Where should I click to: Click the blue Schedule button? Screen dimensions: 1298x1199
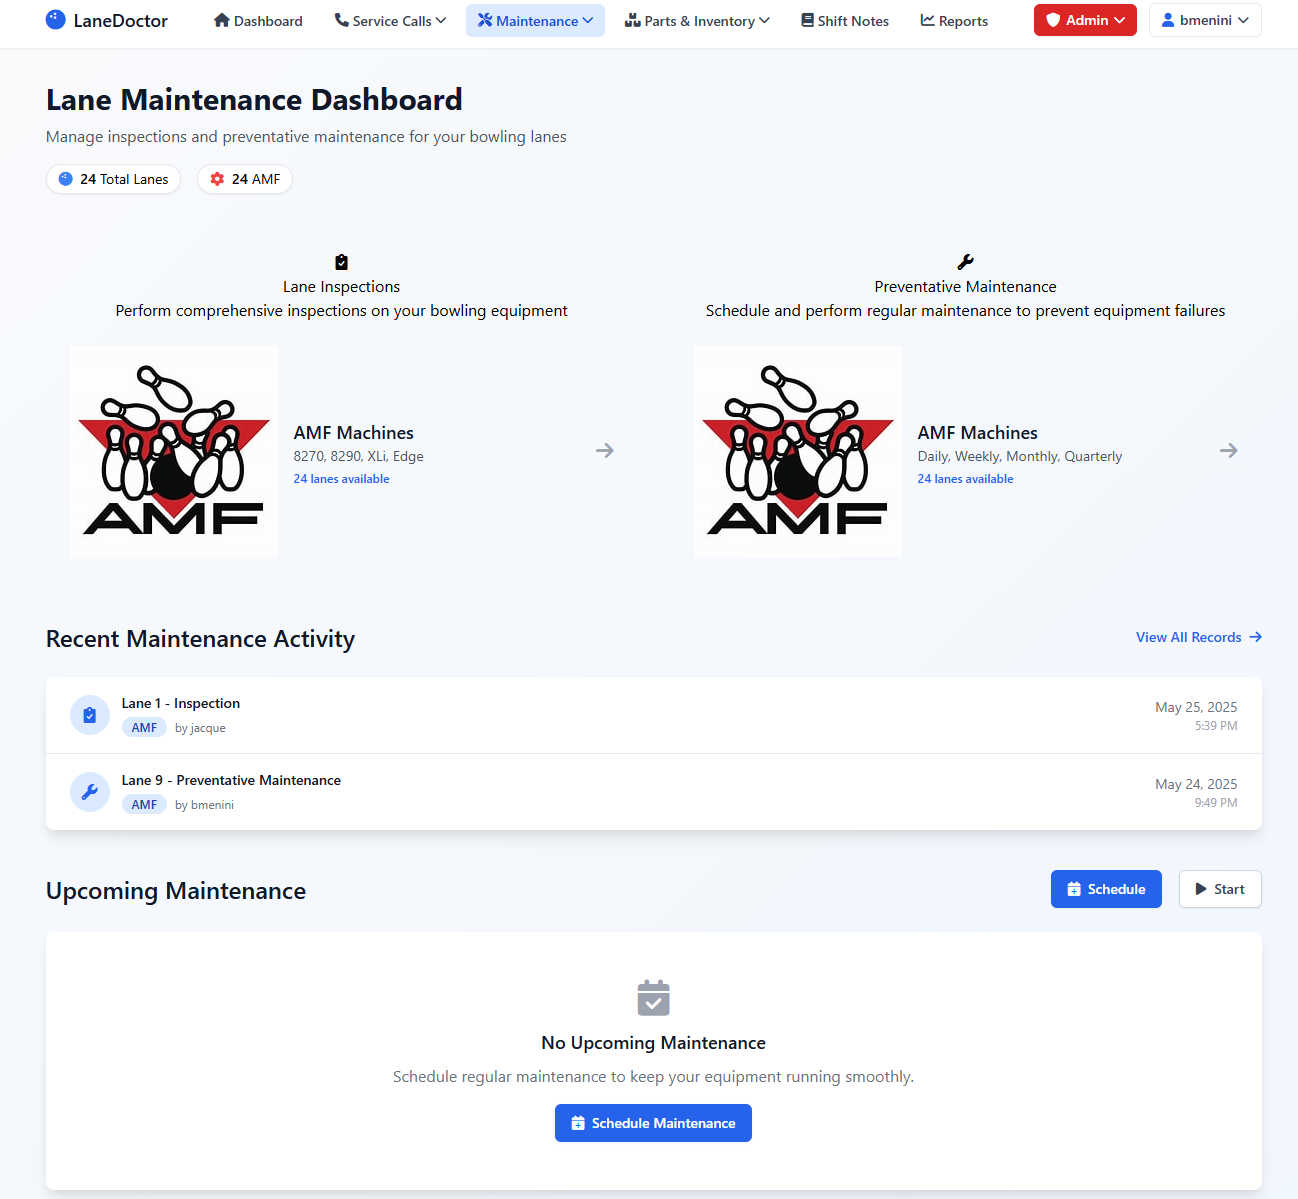[x=1106, y=889]
